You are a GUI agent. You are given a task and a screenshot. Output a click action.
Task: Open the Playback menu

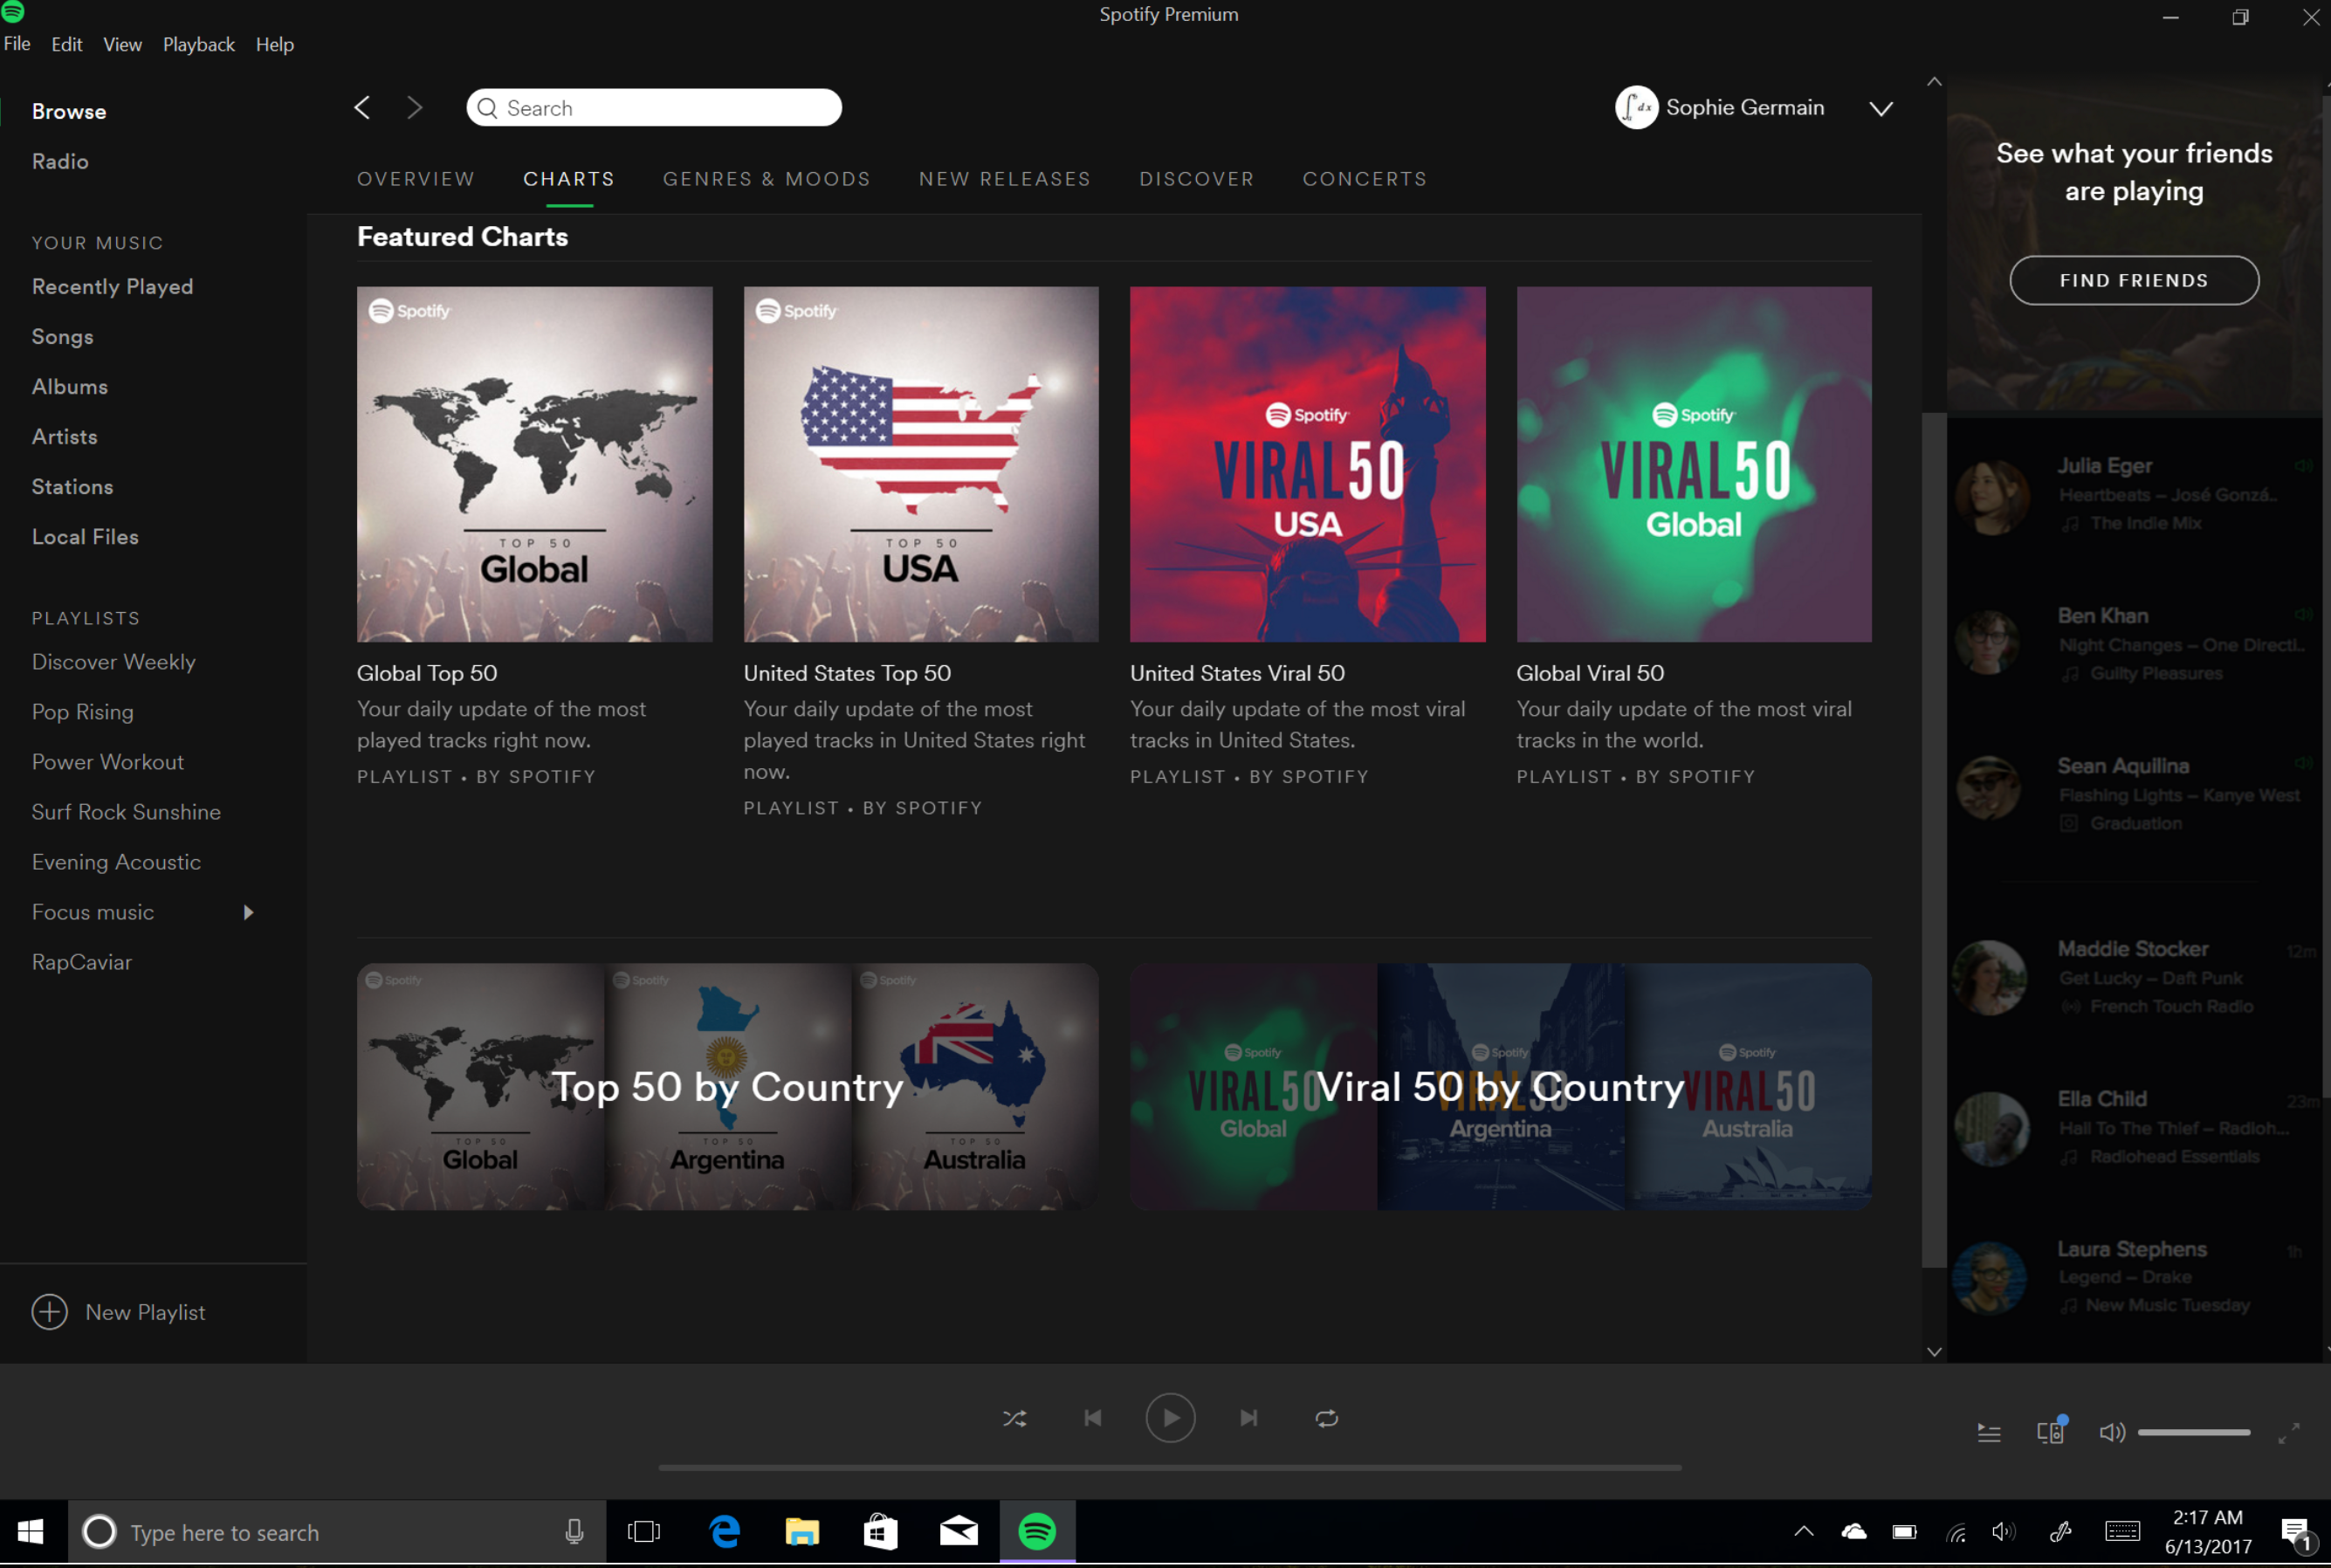[199, 44]
